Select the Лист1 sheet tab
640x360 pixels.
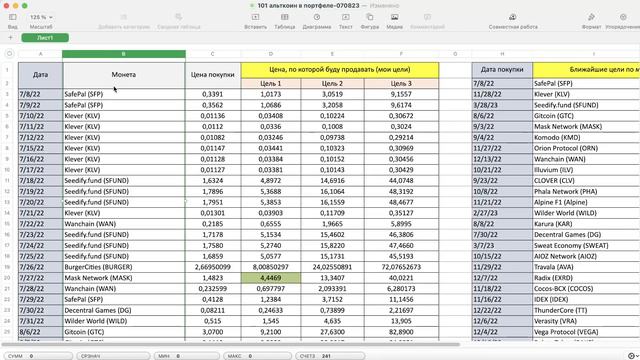45,38
